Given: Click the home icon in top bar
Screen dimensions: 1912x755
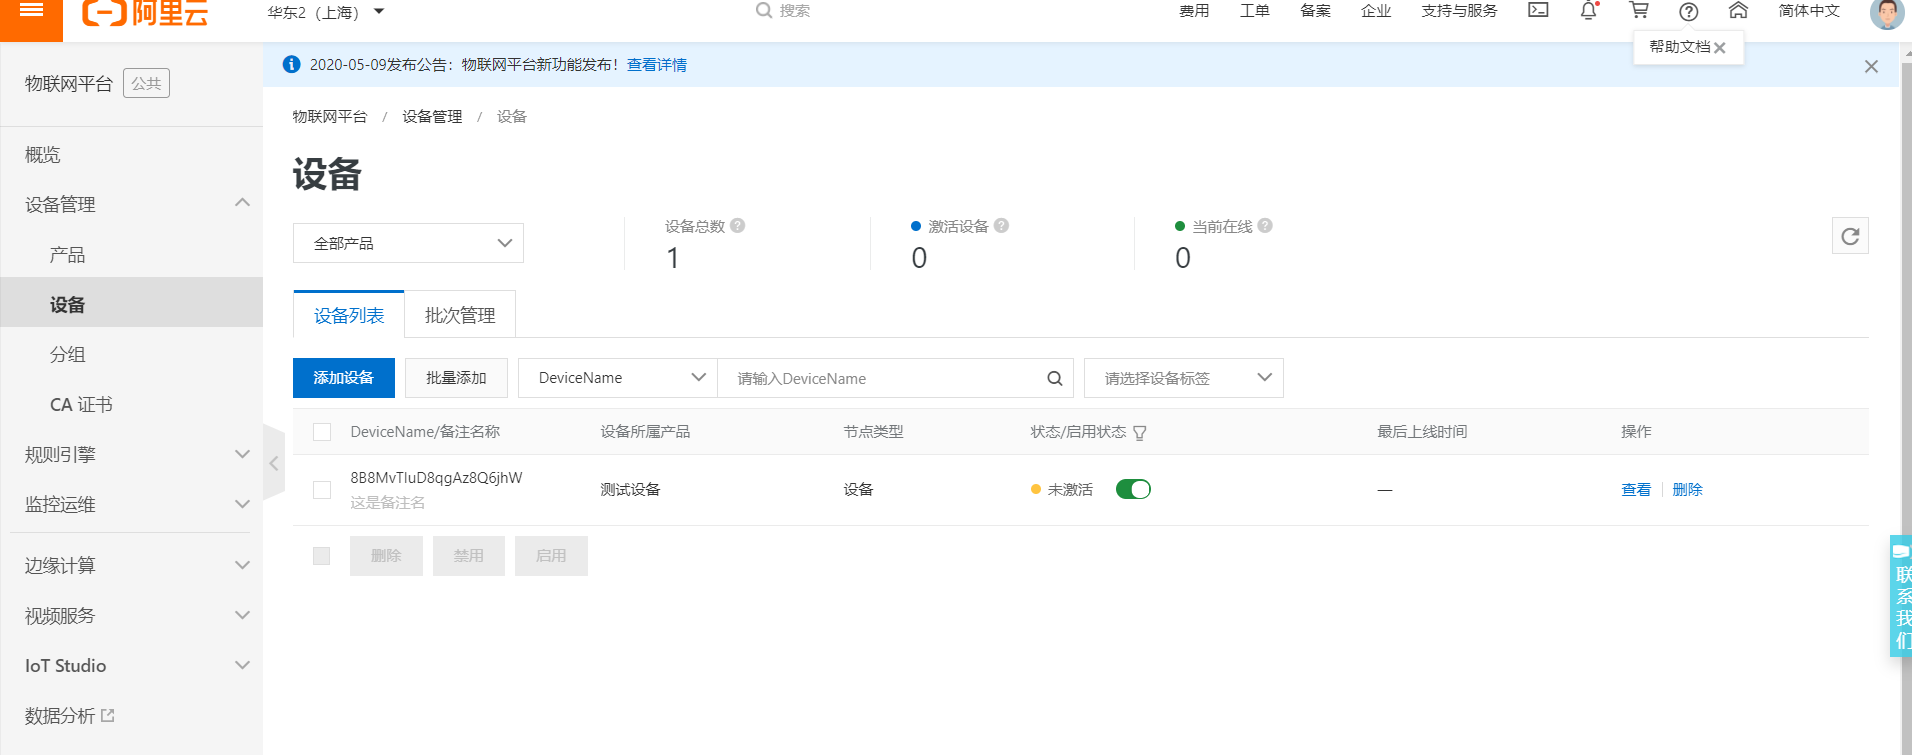Looking at the screenshot, I should (x=1738, y=11).
